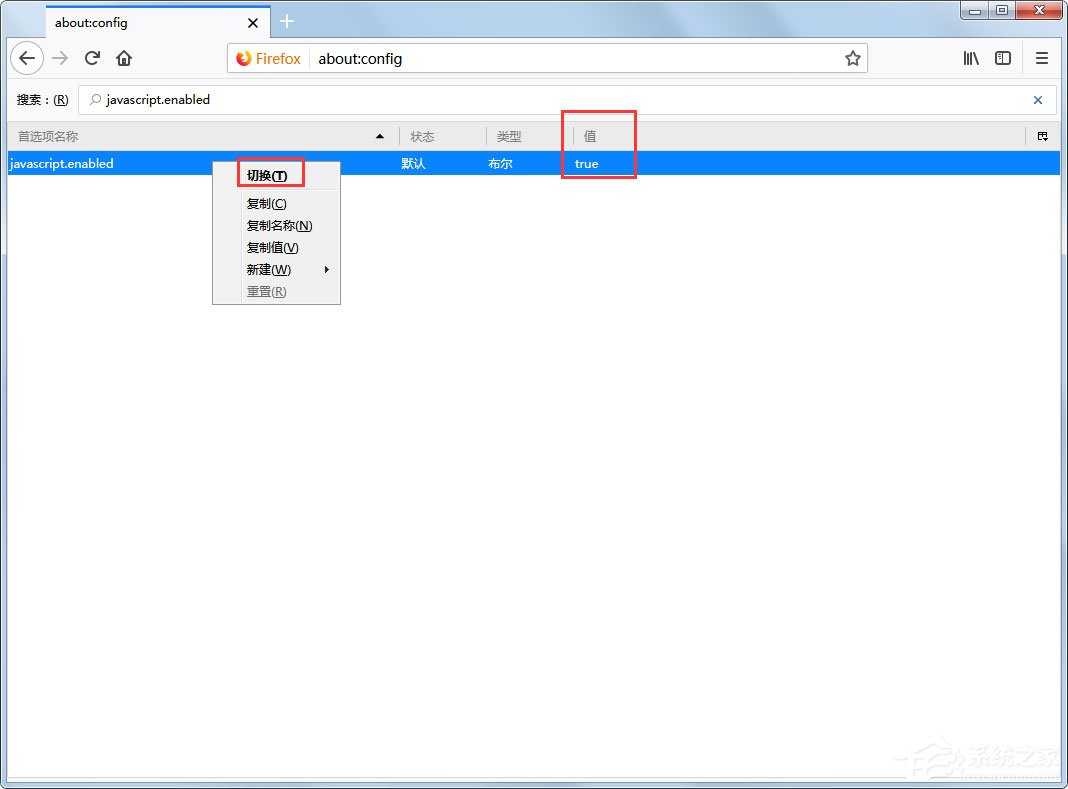The image size is (1068, 789).
Task: Reload the about:config page
Action: coord(92,58)
